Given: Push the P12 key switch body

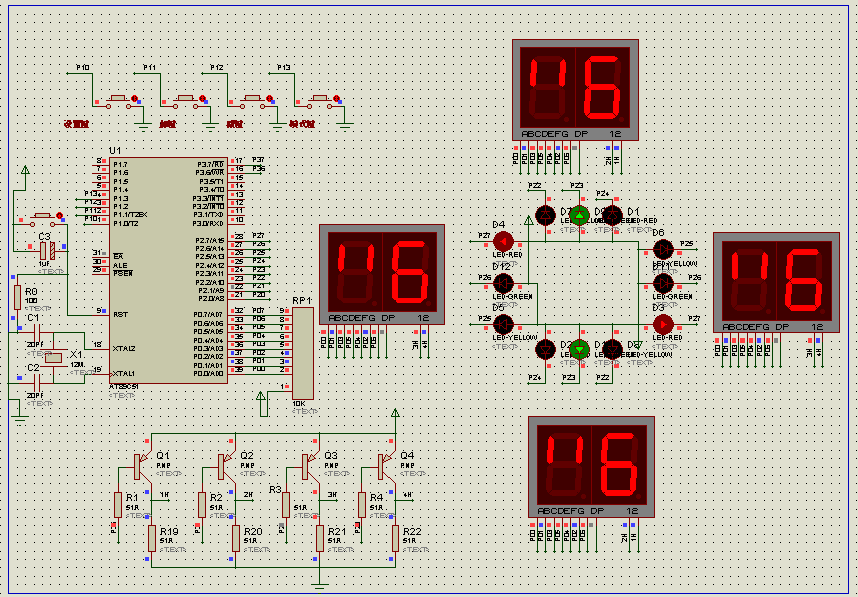Looking at the screenshot, I should [252, 101].
